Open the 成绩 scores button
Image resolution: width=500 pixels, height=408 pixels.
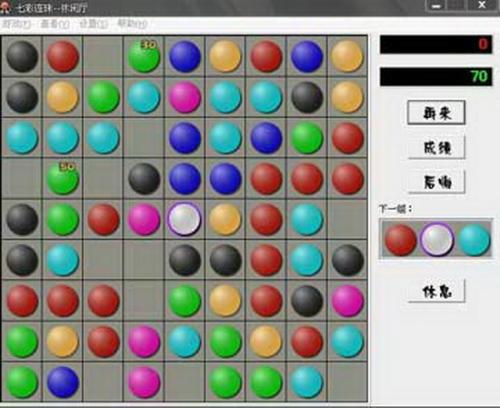click(436, 147)
